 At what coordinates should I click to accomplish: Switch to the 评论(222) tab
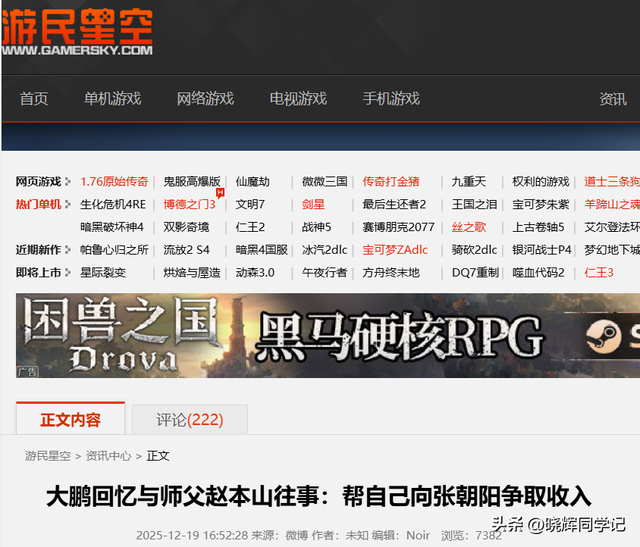(x=190, y=420)
